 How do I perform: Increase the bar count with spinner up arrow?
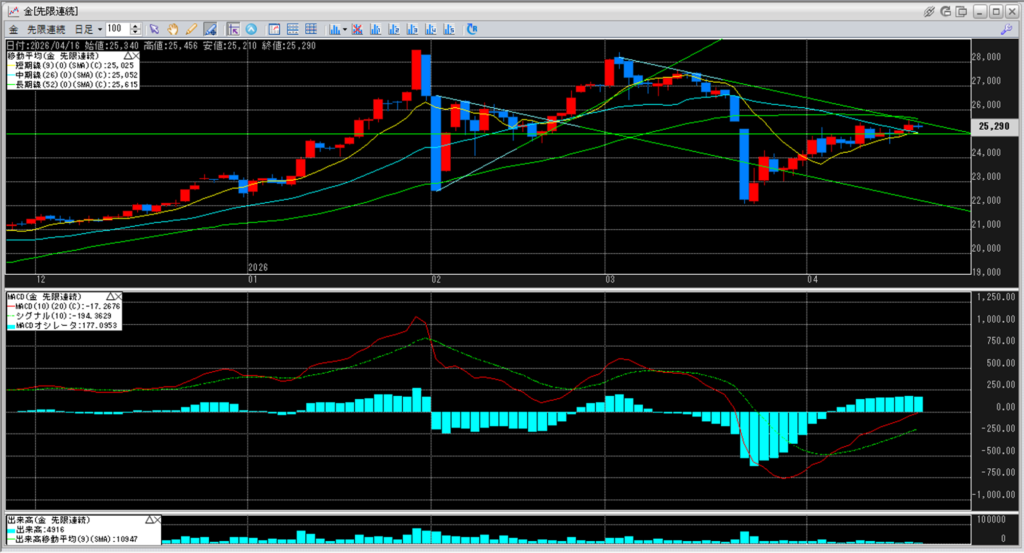(136, 26)
